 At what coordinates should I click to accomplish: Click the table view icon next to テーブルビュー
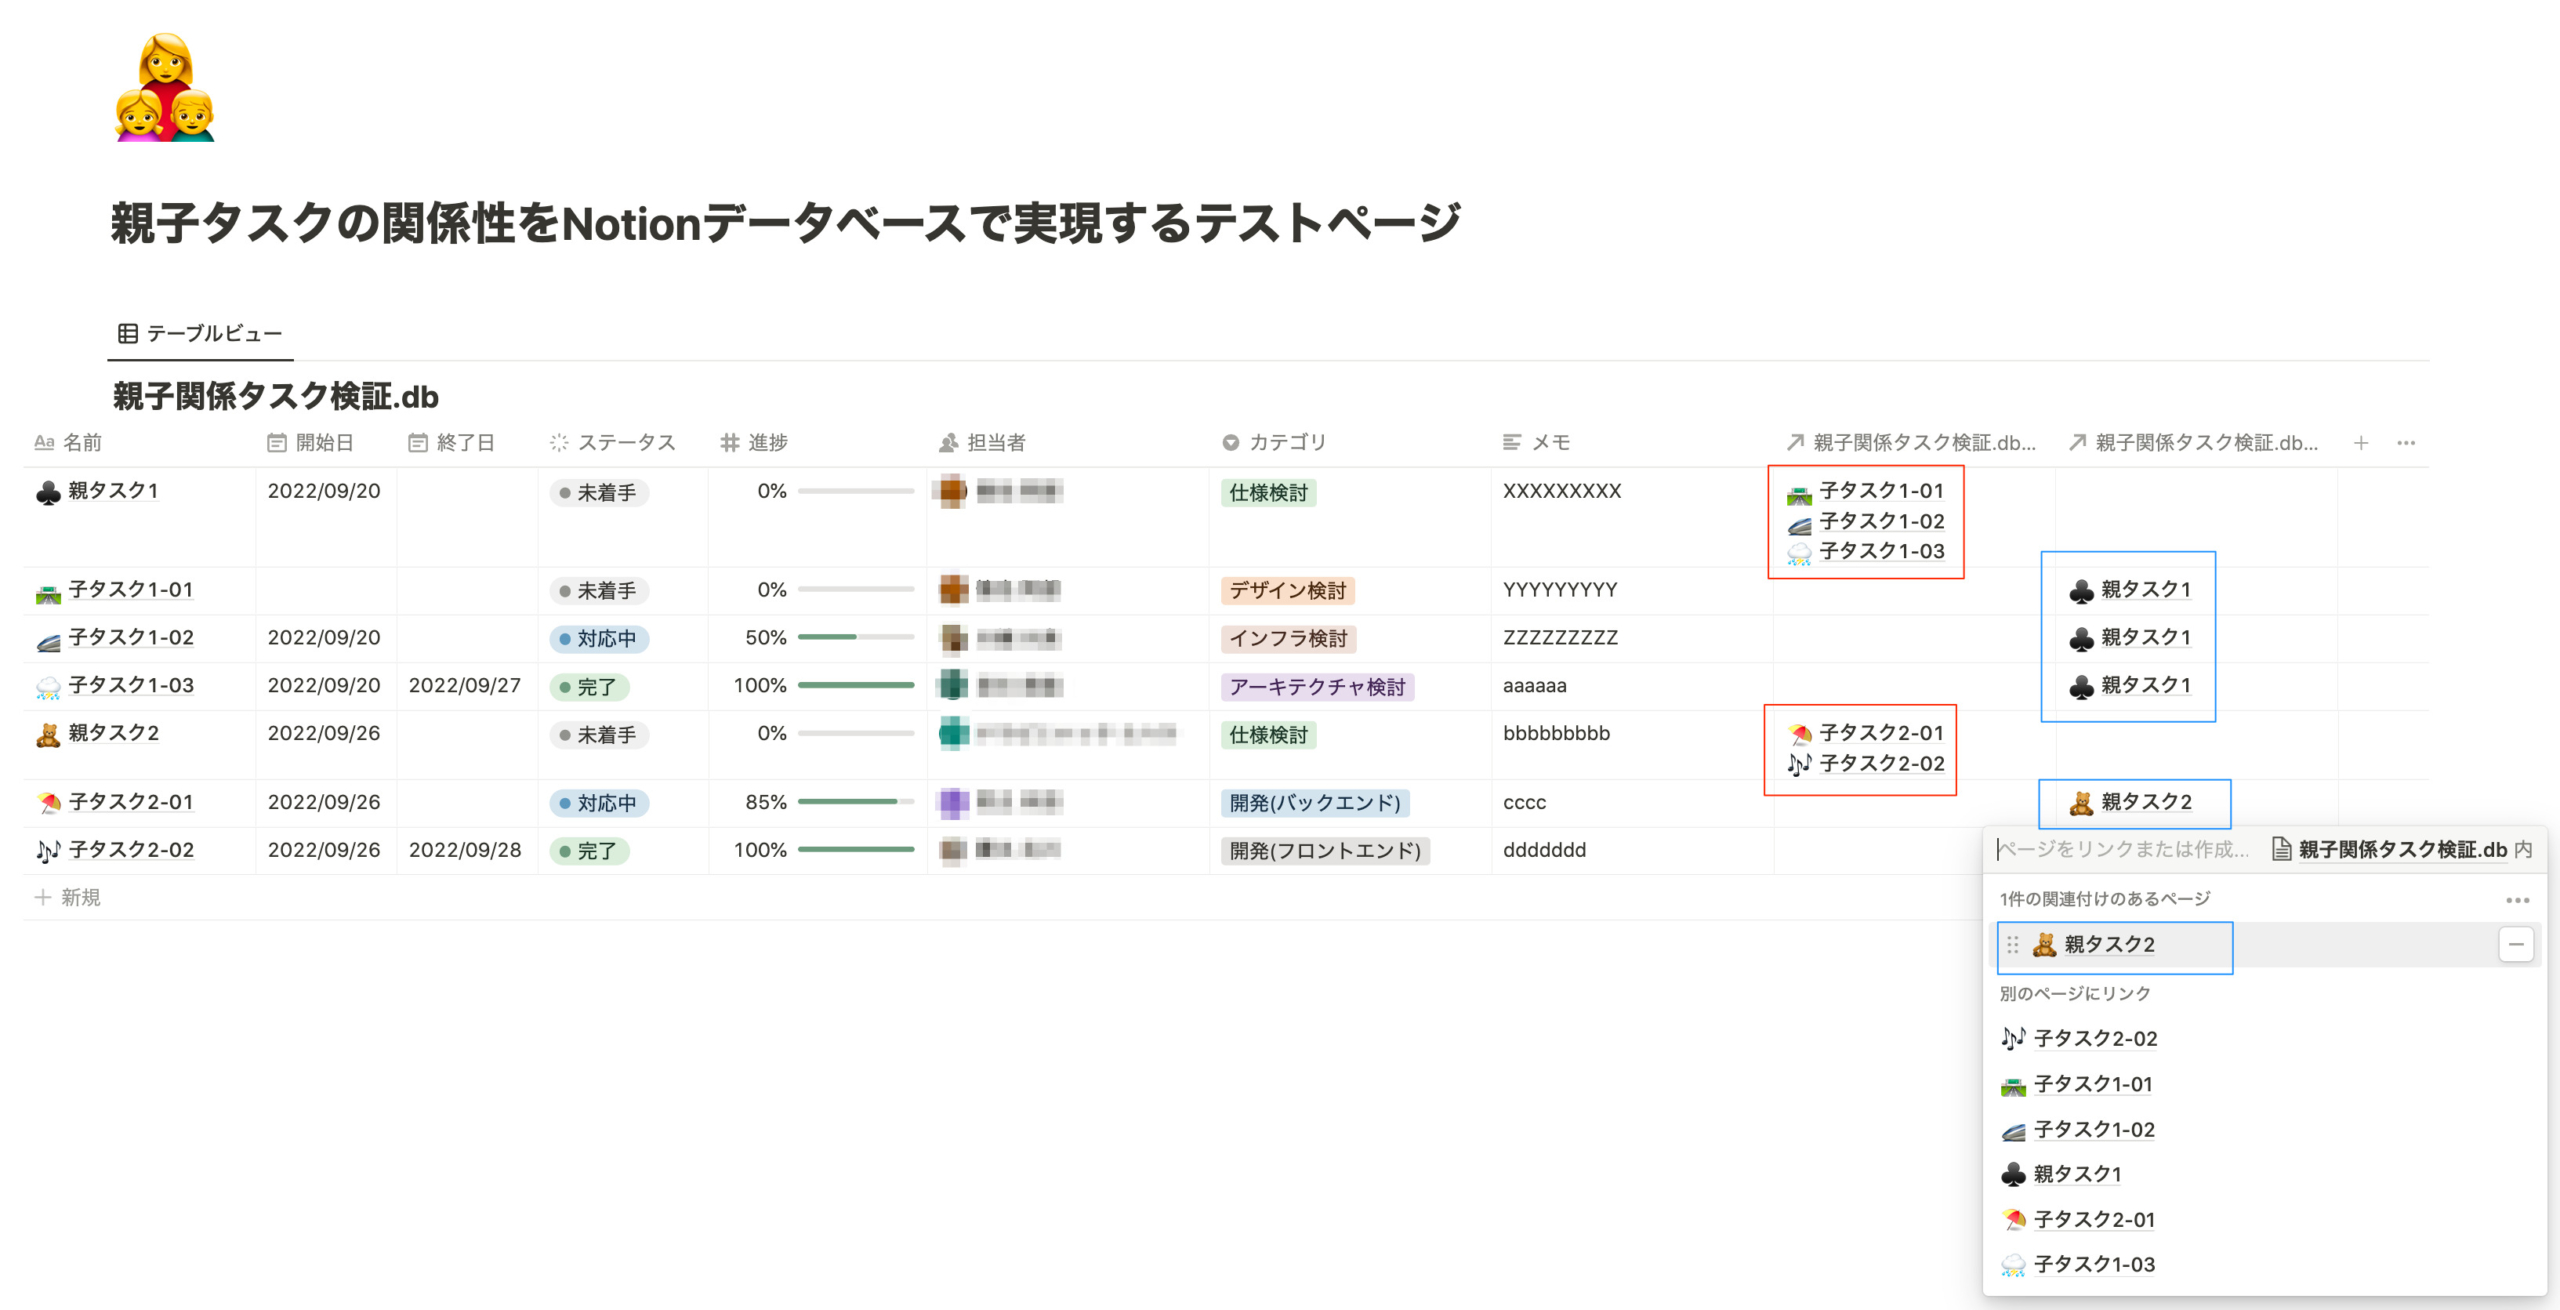127,333
